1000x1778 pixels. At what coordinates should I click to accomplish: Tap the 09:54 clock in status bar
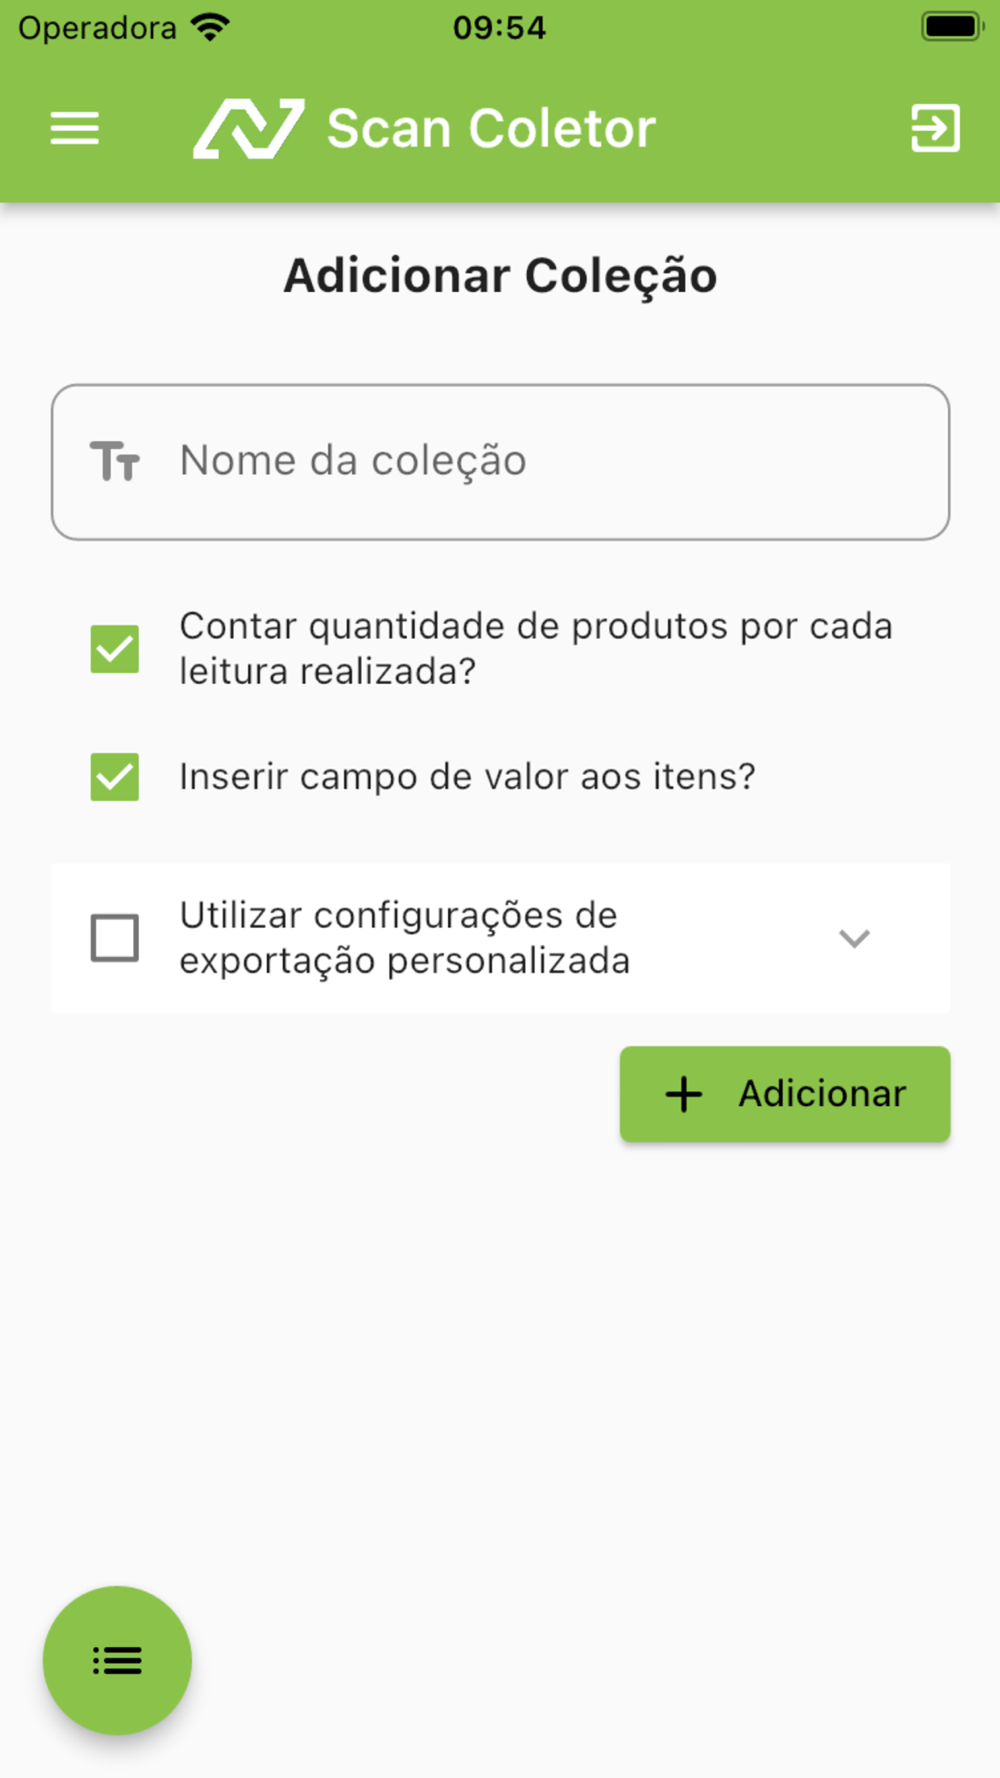[x=499, y=27]
